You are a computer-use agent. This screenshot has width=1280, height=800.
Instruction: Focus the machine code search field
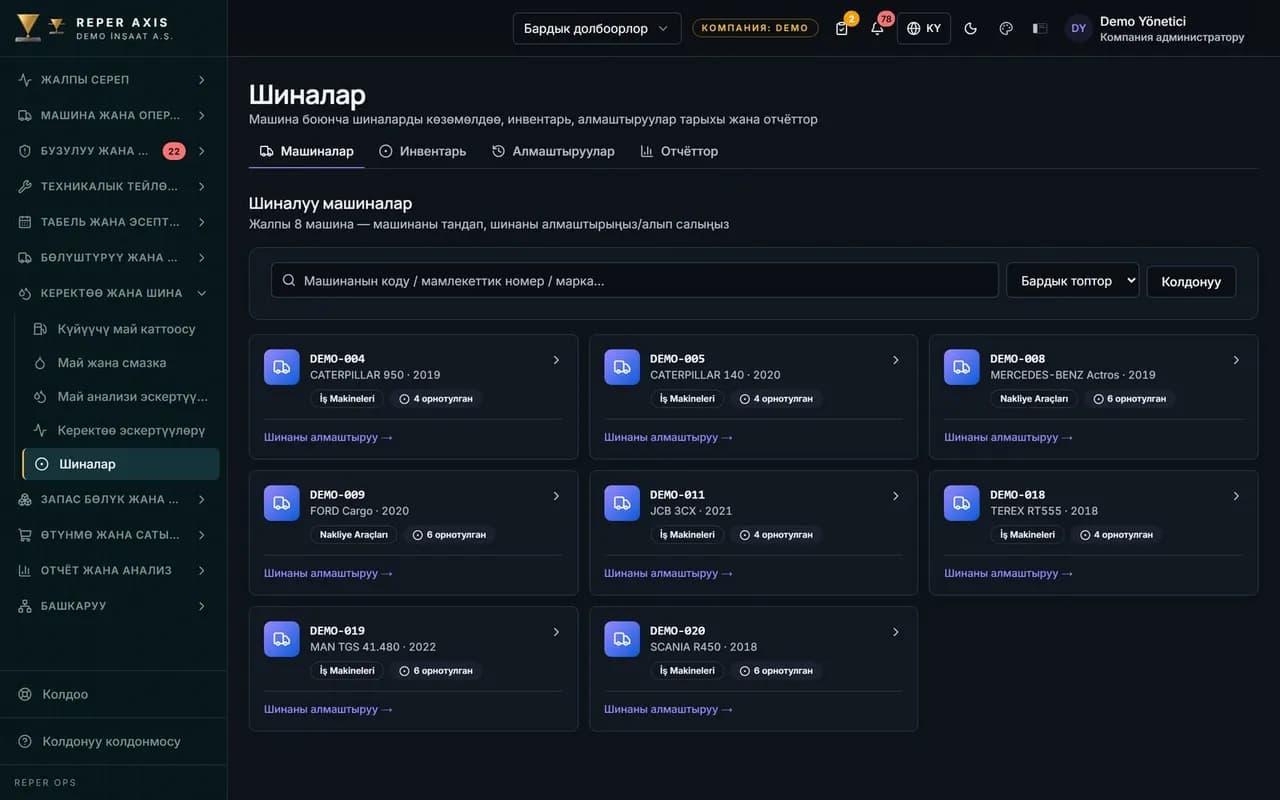[x=635, y=281]
